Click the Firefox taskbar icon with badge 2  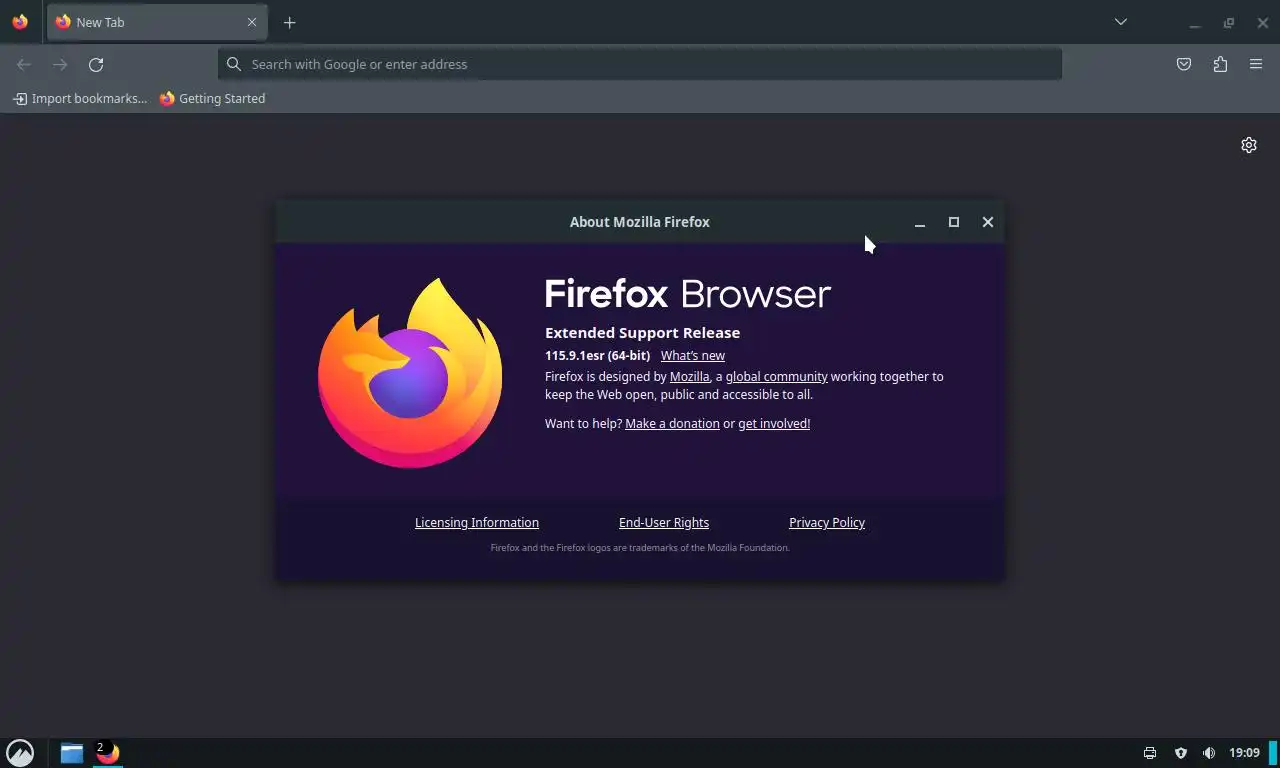(108, 753)
